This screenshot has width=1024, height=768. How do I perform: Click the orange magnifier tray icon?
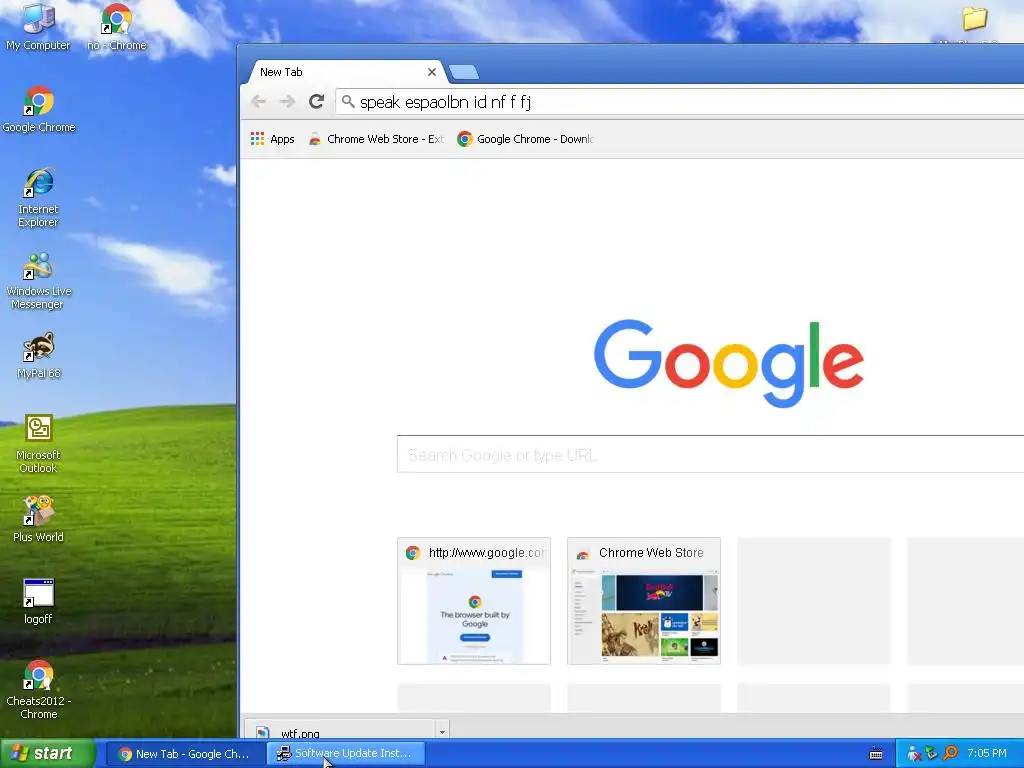[950, 754]
